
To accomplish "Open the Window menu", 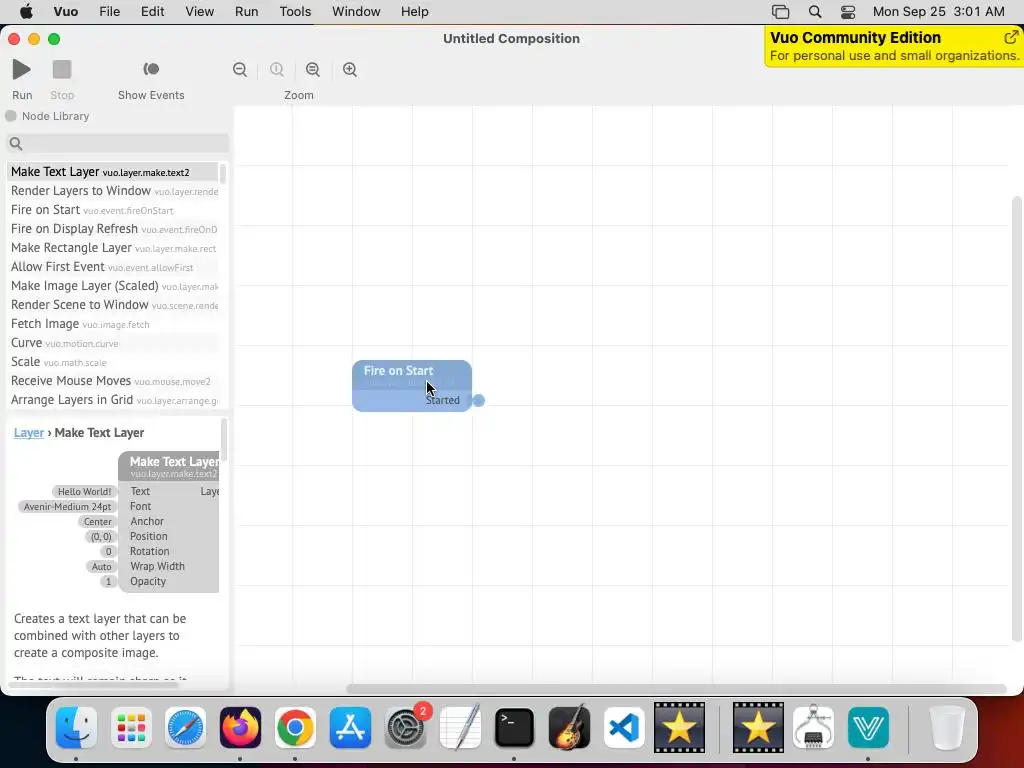I will [356, 11].
